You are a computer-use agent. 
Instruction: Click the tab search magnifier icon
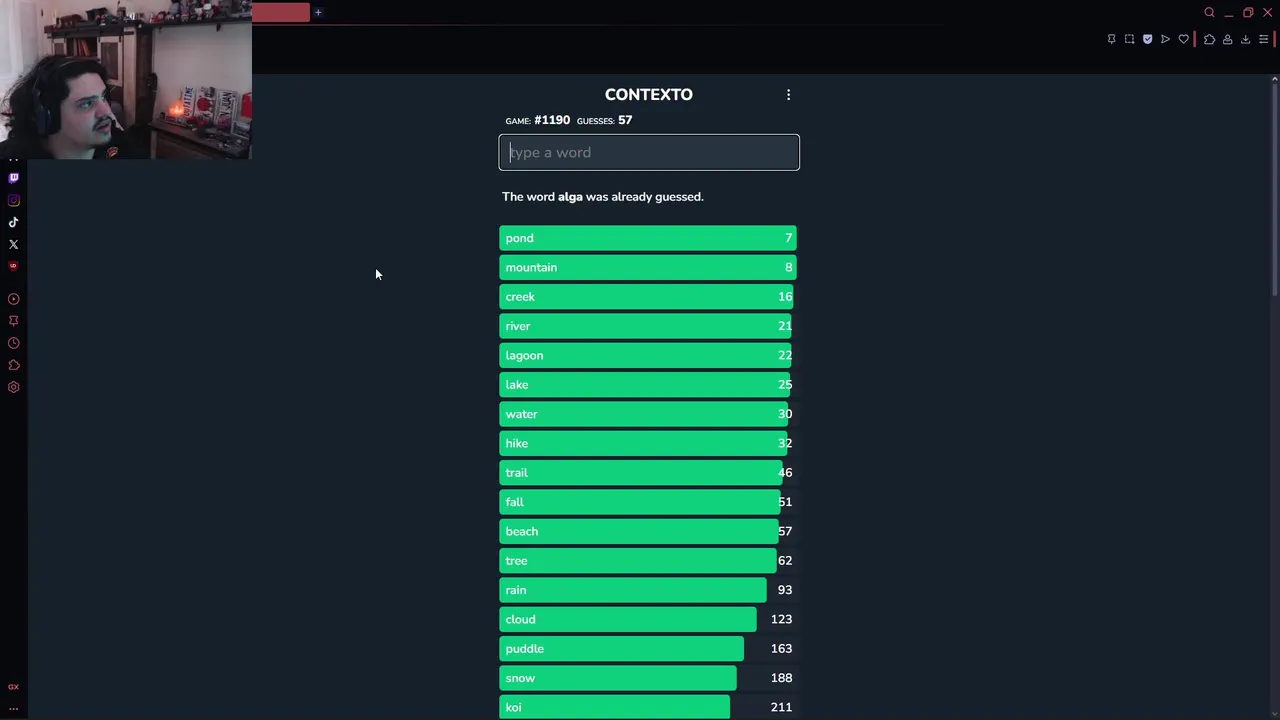tap(1209, 12)
